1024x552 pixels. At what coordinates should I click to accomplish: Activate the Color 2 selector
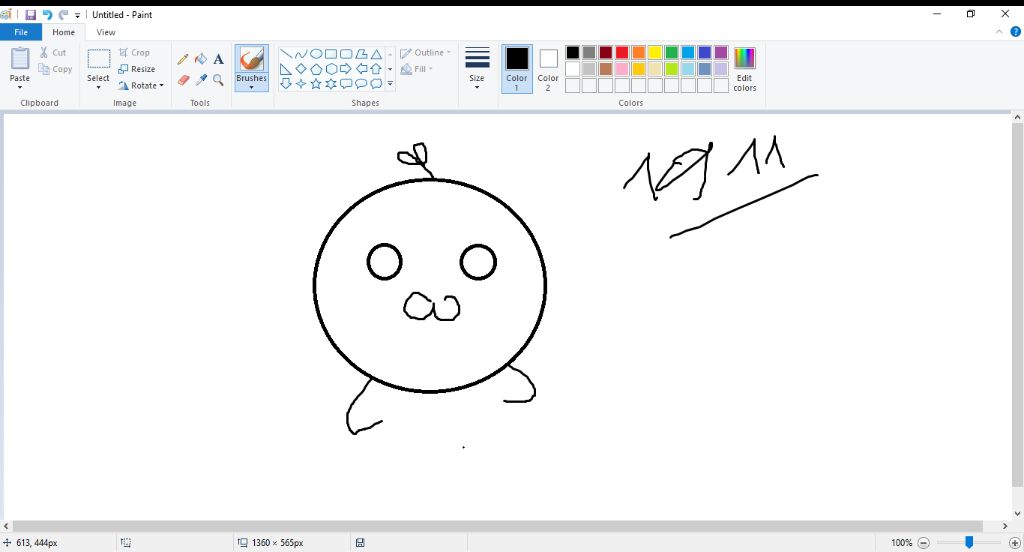click(x=548, y=68)
